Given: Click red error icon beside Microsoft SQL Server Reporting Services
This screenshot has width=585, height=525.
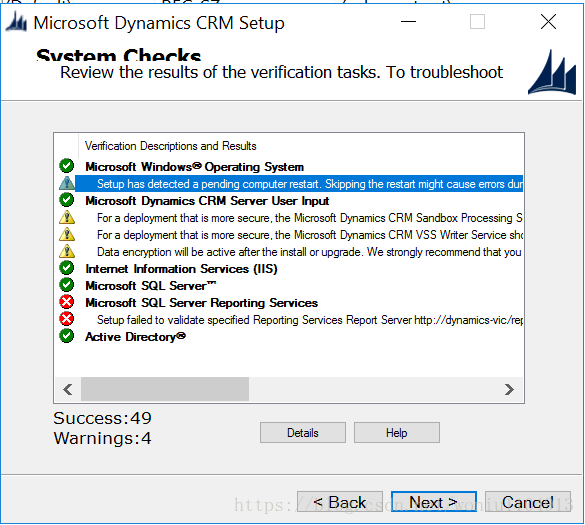Looking at the screenshot, I should click(67, 302).
